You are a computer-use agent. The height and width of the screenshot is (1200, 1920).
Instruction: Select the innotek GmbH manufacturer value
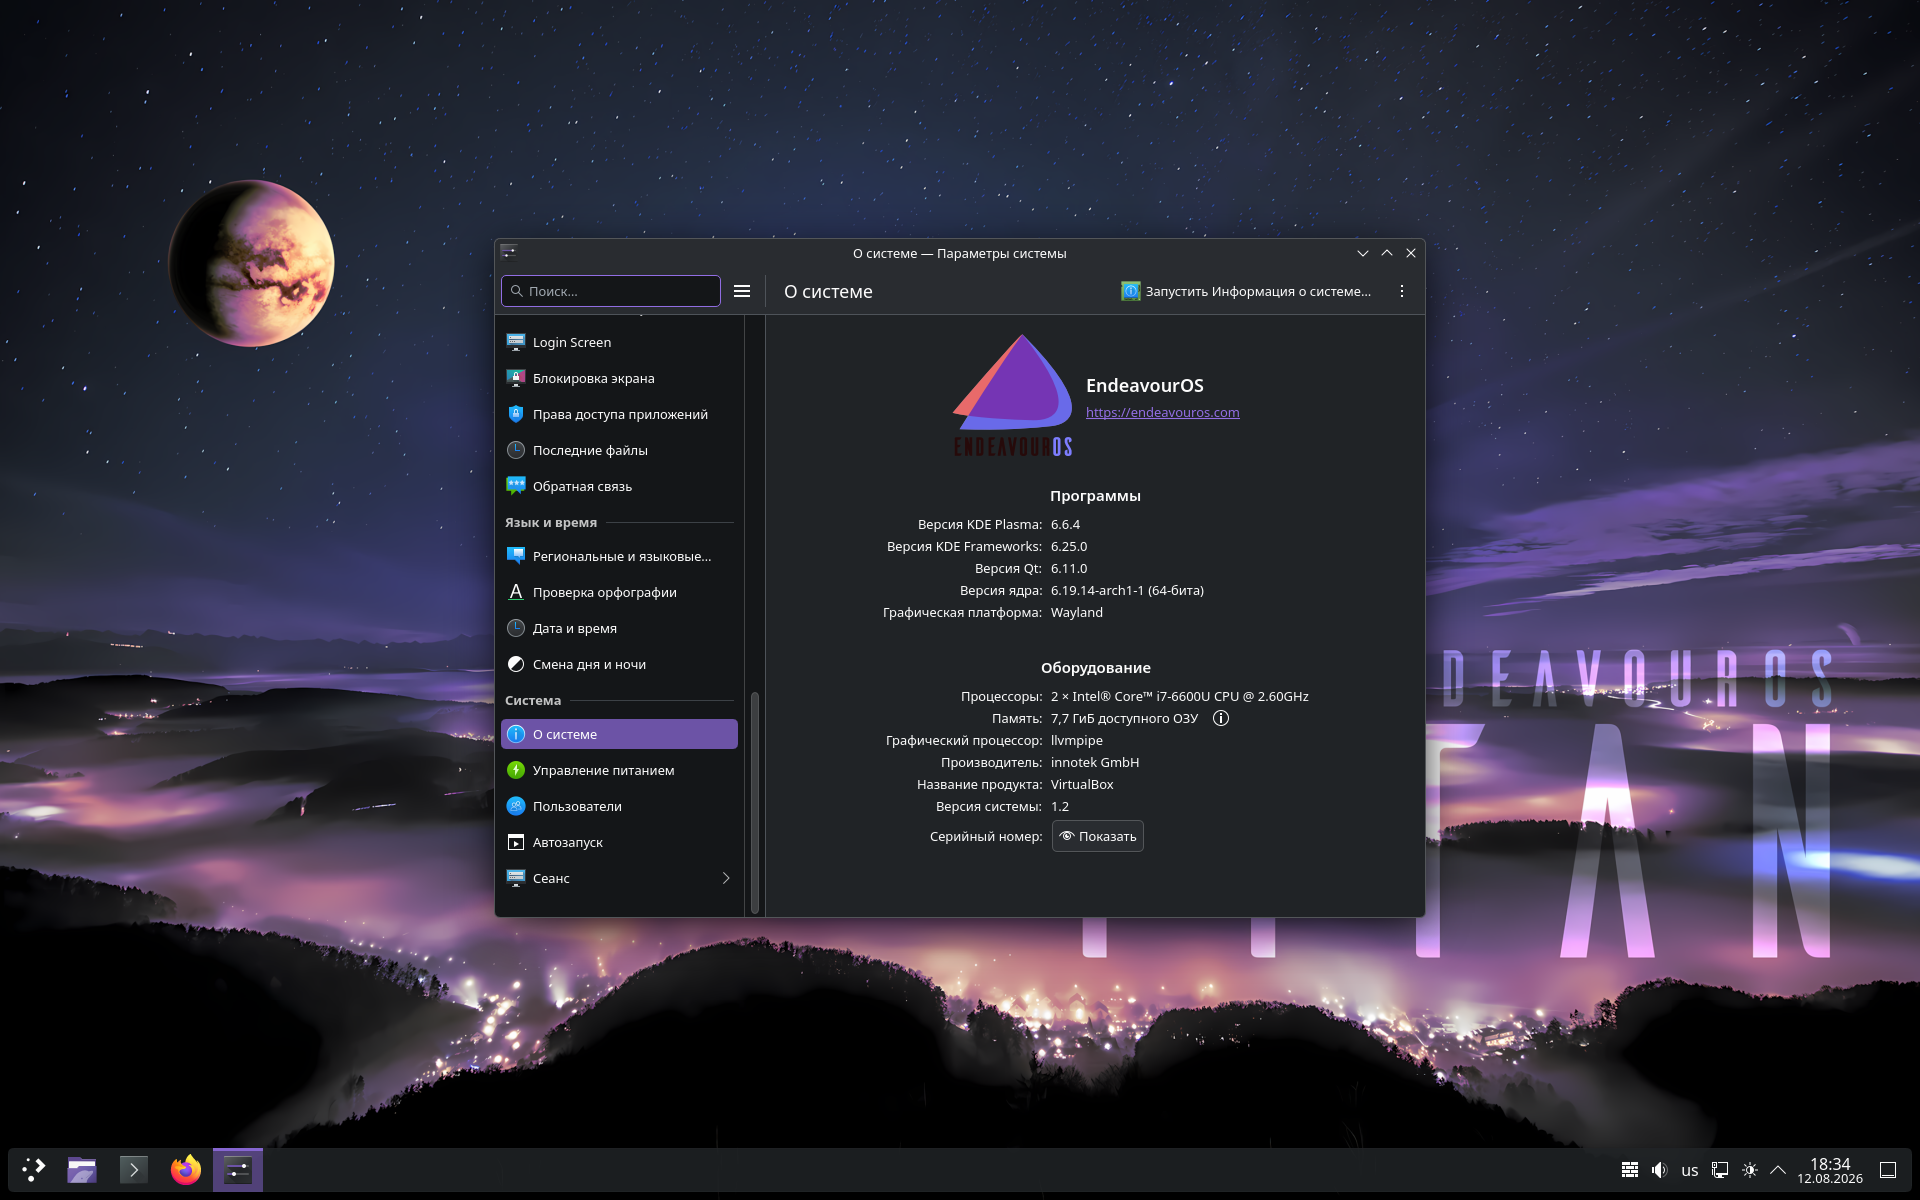1095,762
